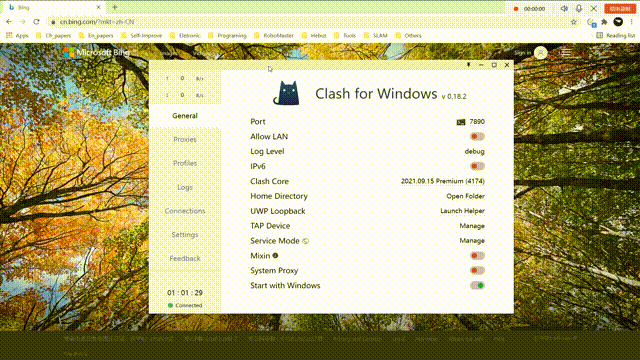The image size is (640, 360).
Task: Pin the Clash window on top
Action: (x=469, y=65)
